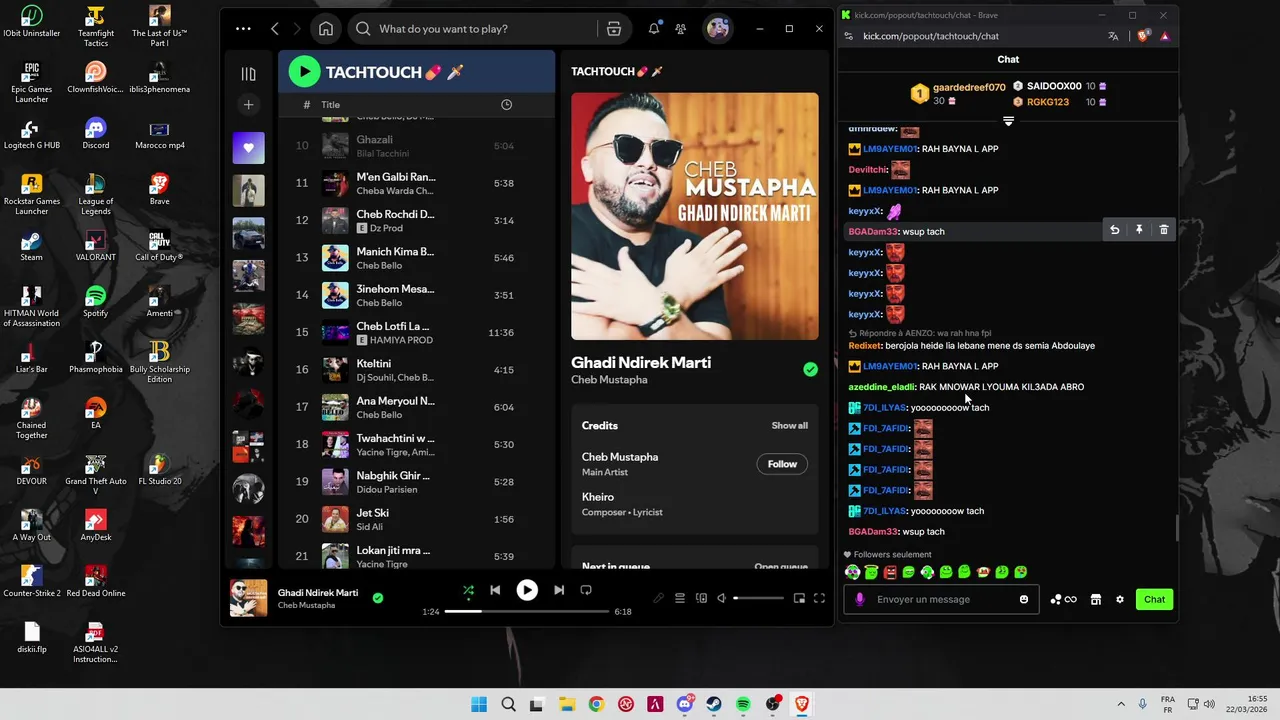Select track 'Cheb Rochdi D...'
1280x720 pixels.
tap(416, 221)
